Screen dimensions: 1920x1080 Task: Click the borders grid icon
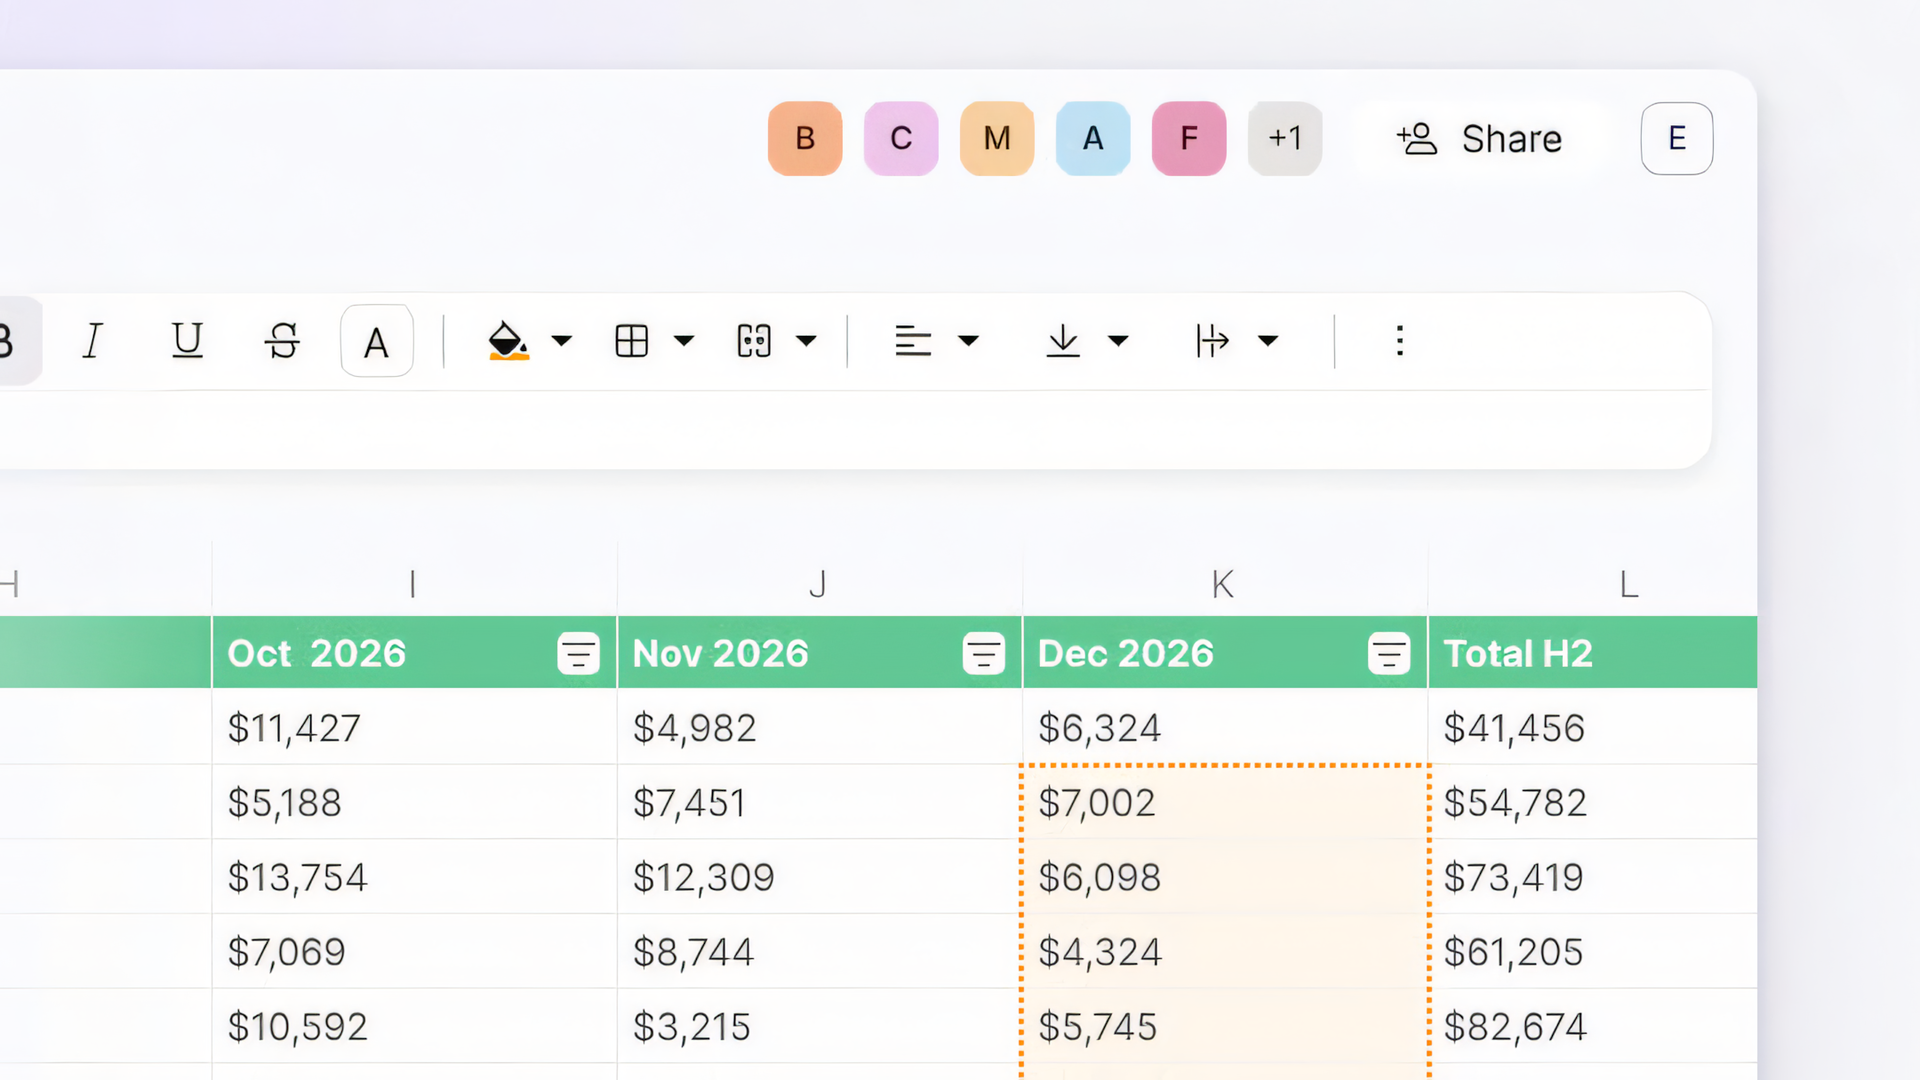point(631,341)
